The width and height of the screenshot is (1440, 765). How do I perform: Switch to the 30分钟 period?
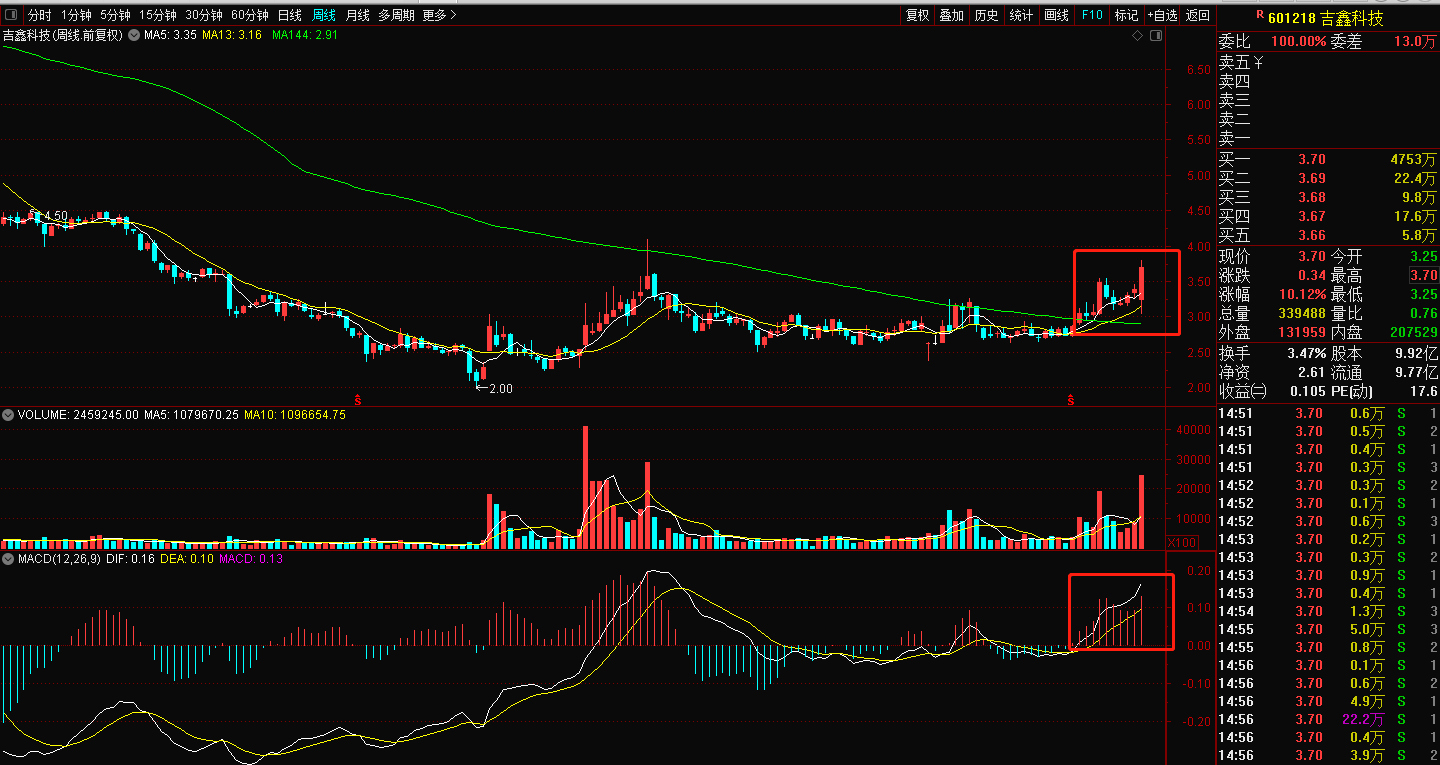(x=204, y=15)
